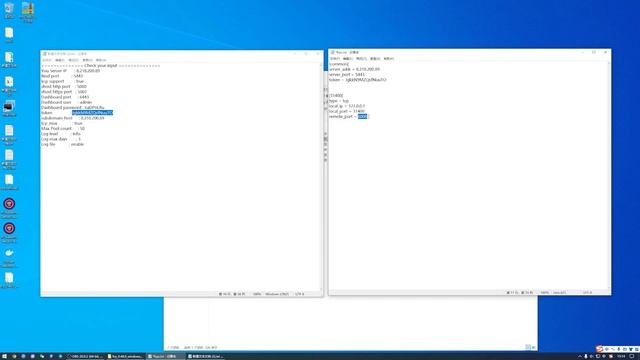Screen dimensions: 640x360
Task: Open Help menu in frpc.ini Notepad
Action: point(389,59)
